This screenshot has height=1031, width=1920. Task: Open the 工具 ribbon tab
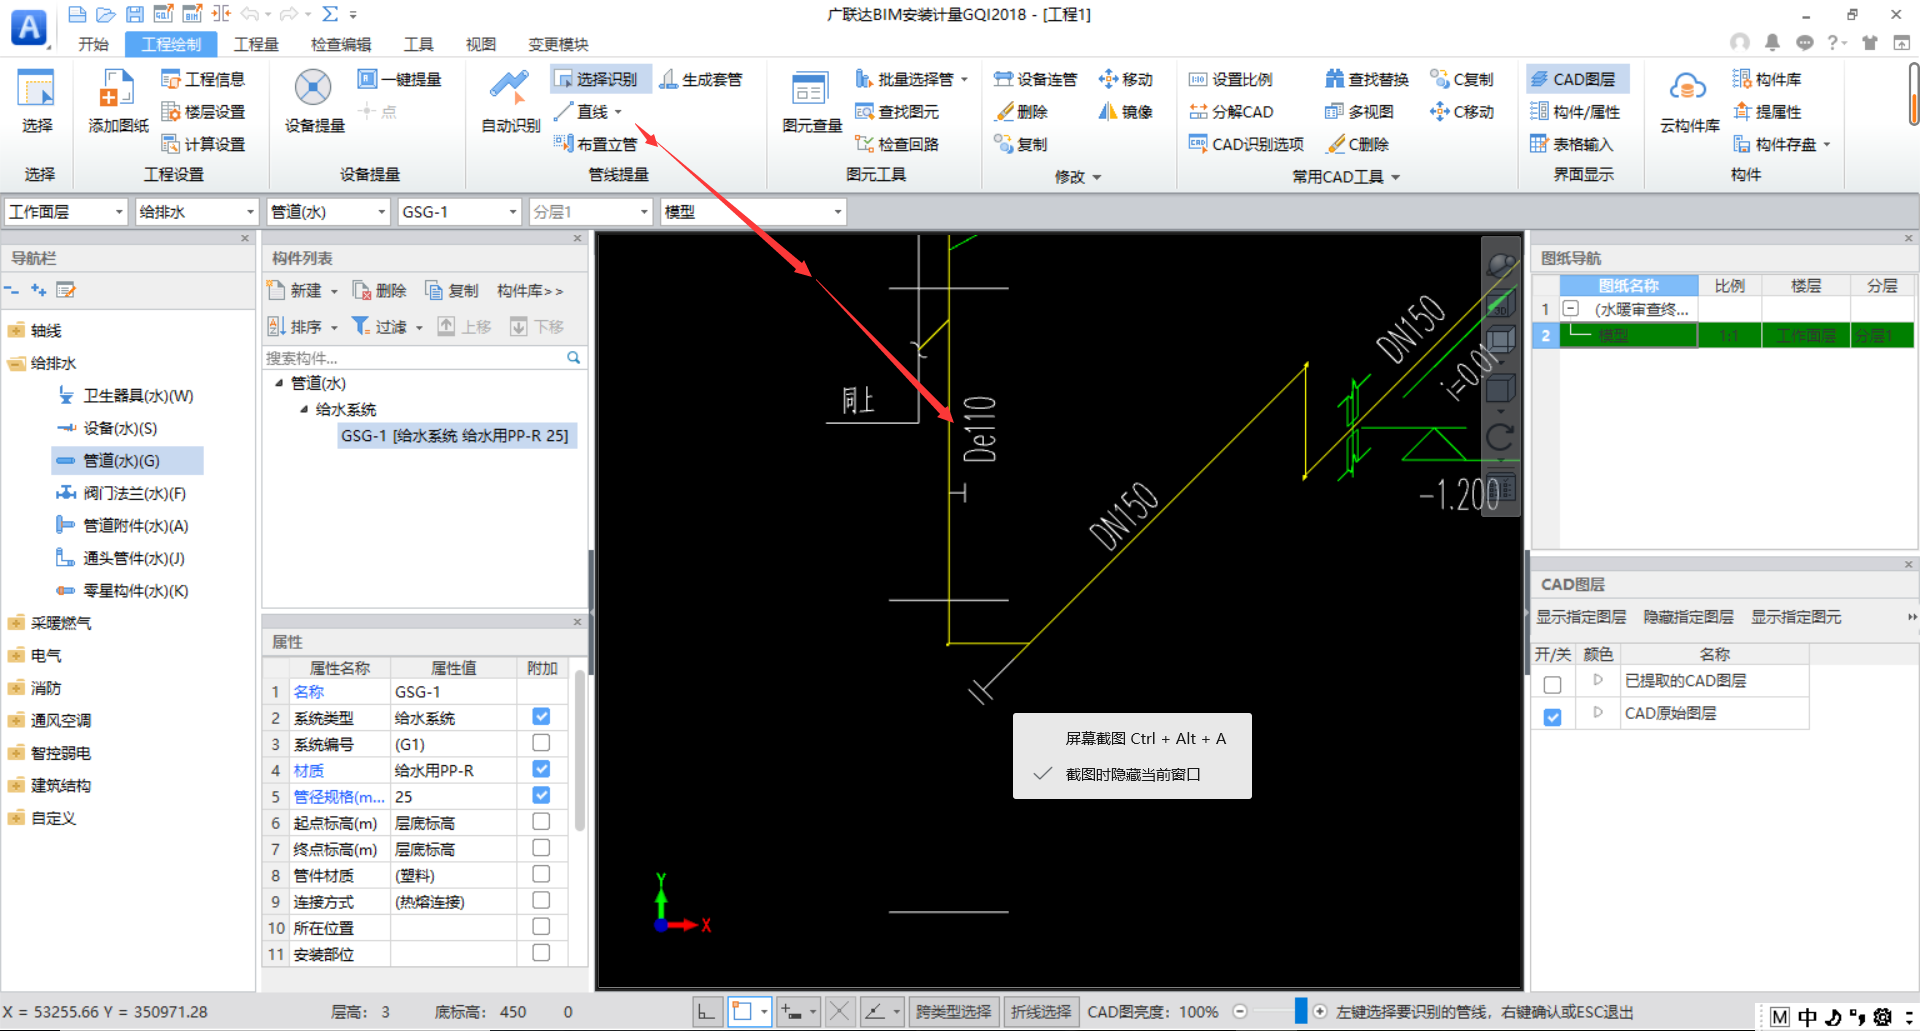point(418,44)
